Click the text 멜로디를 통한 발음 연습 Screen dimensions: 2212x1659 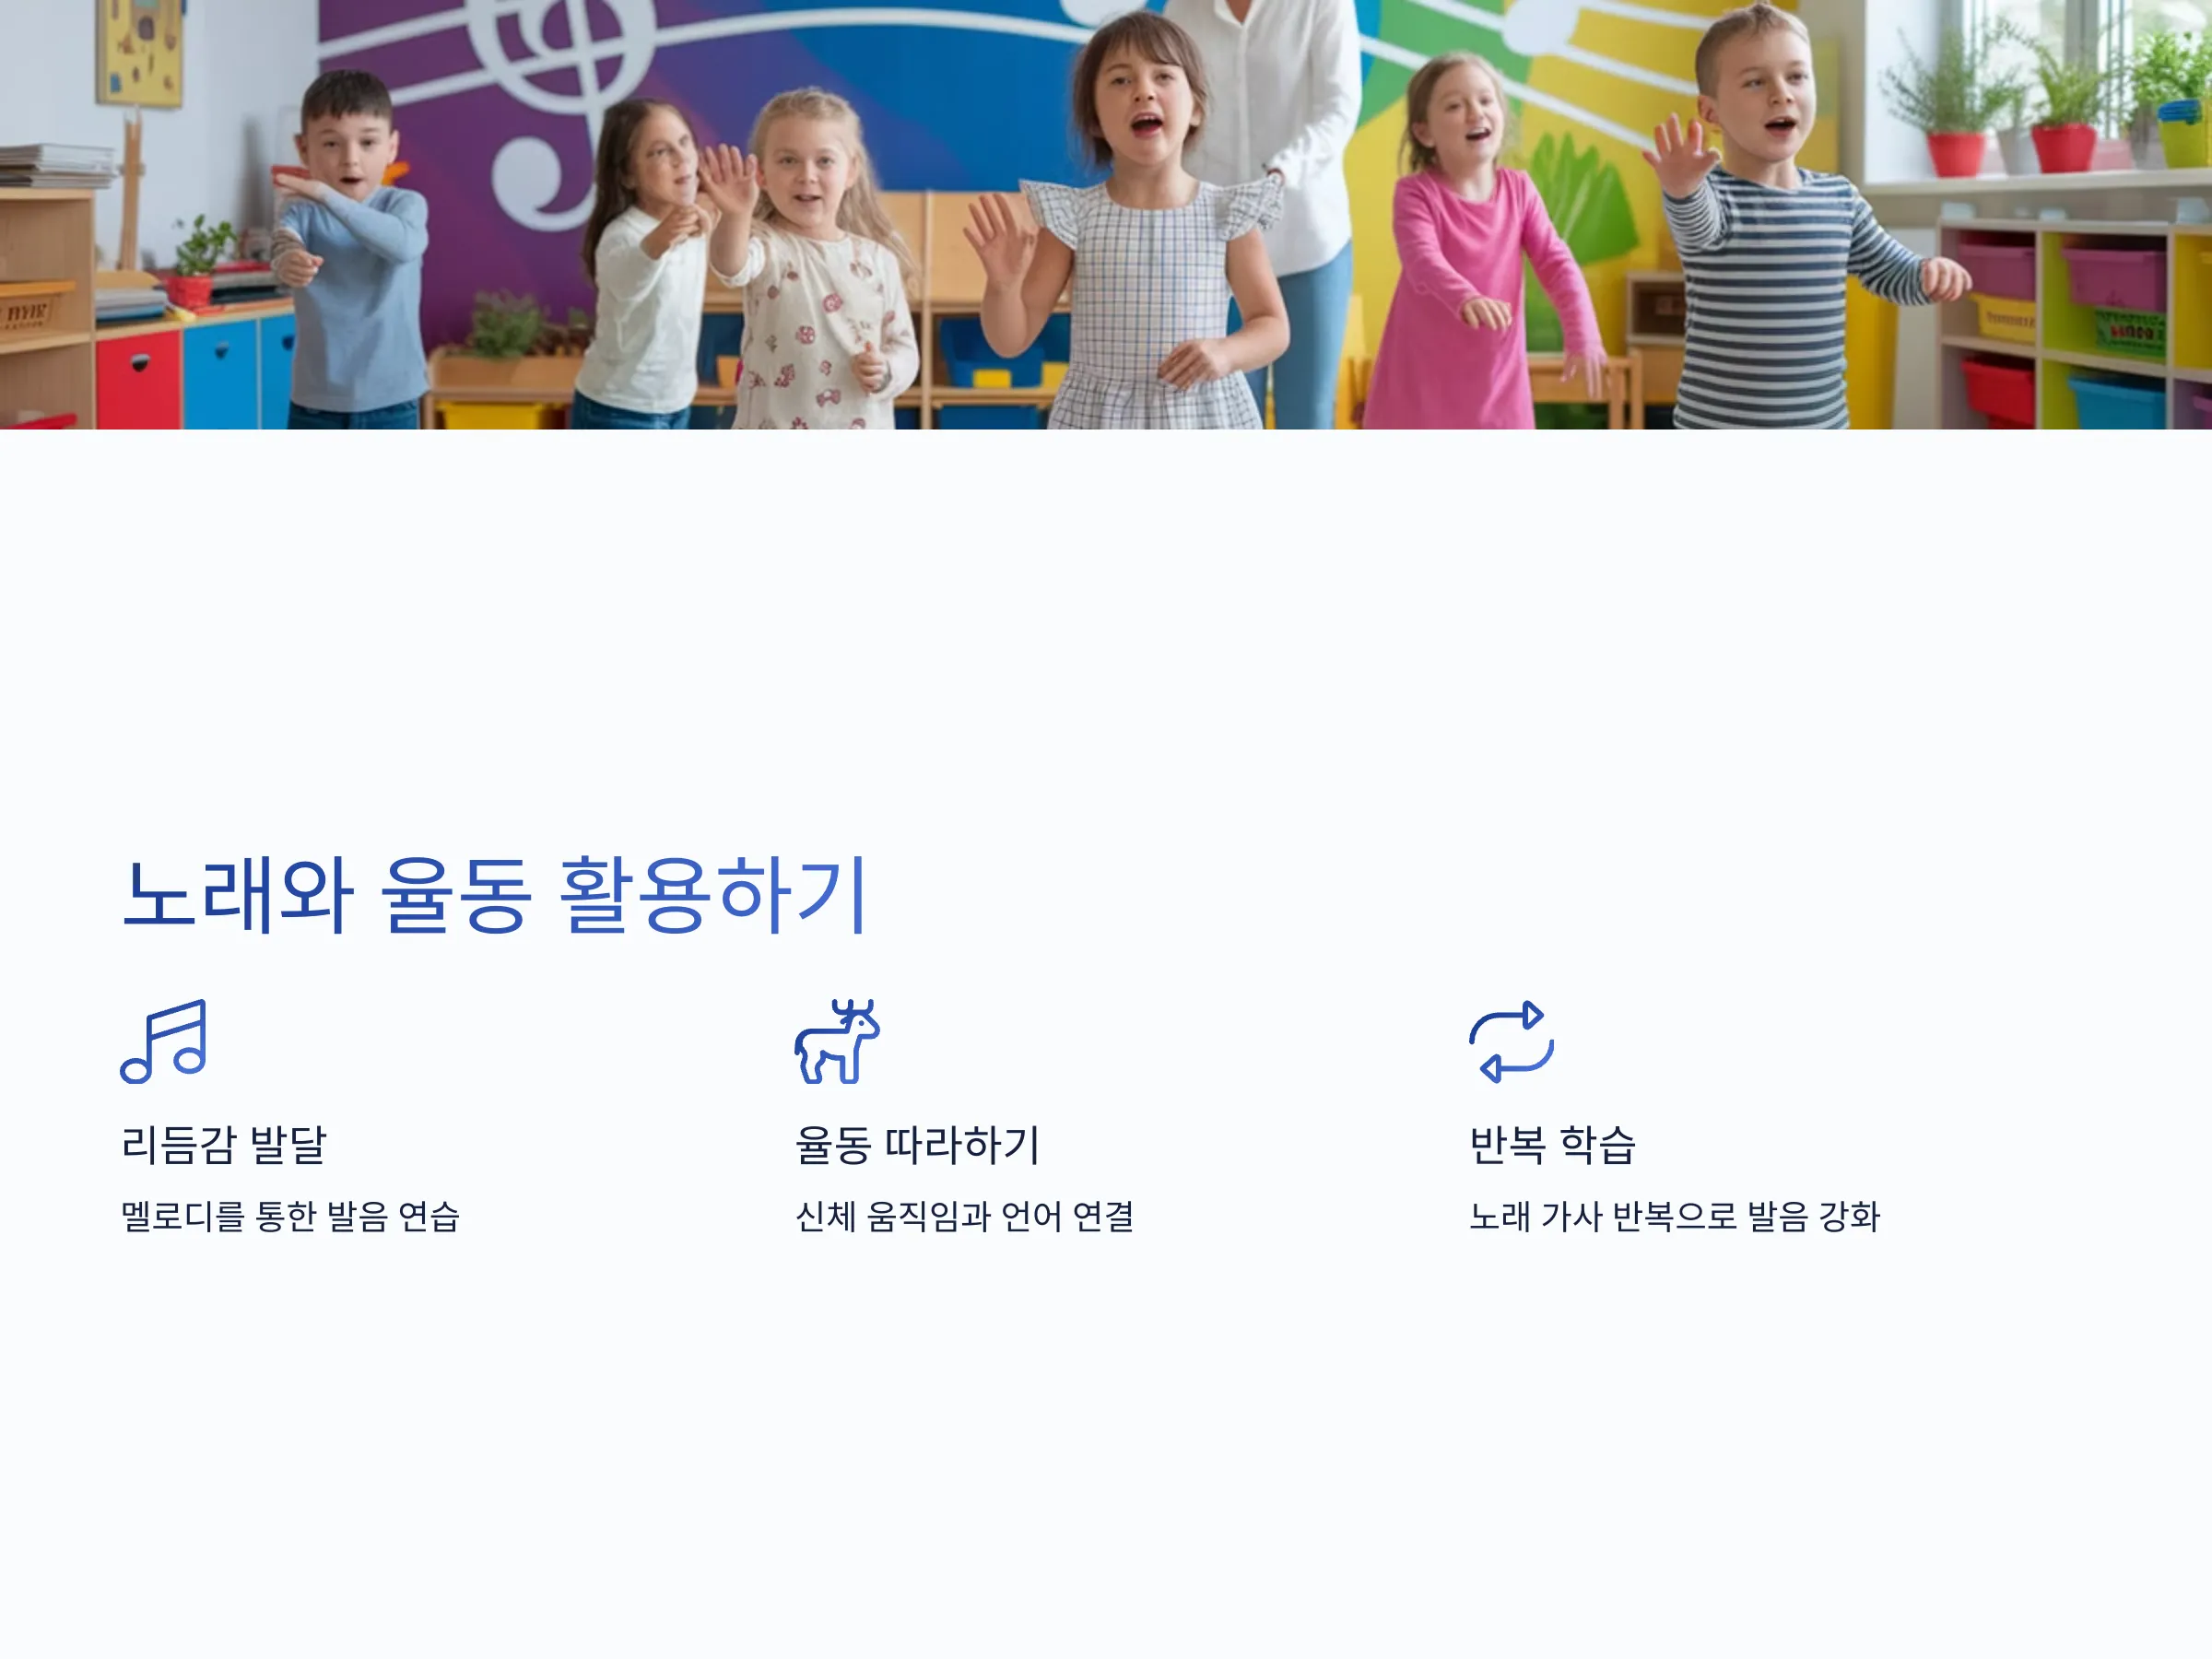click(290, 1217)
